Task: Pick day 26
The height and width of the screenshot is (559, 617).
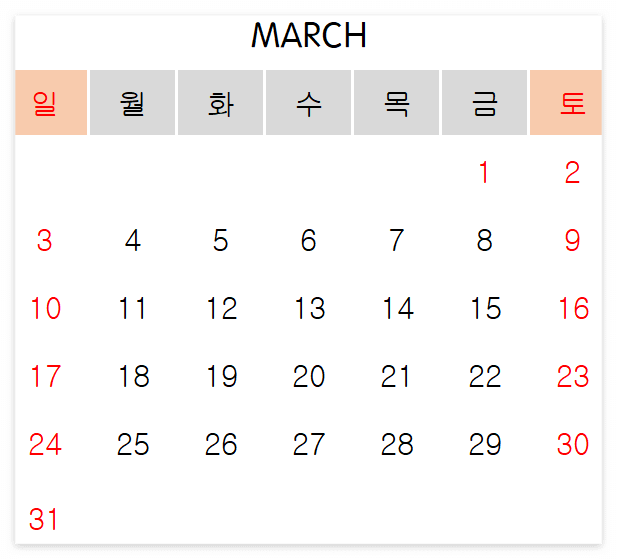Action: [x=221, y=445]
